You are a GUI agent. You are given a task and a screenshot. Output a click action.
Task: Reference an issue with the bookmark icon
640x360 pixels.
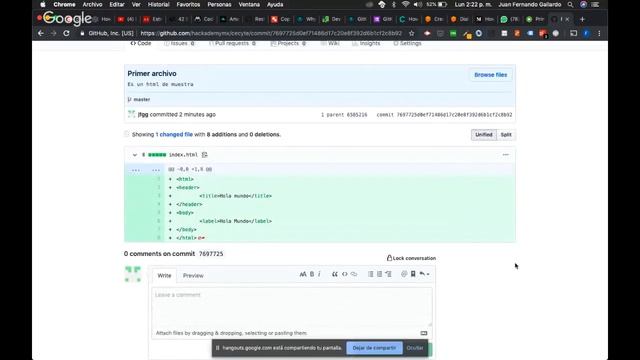(x=413, y=274)
